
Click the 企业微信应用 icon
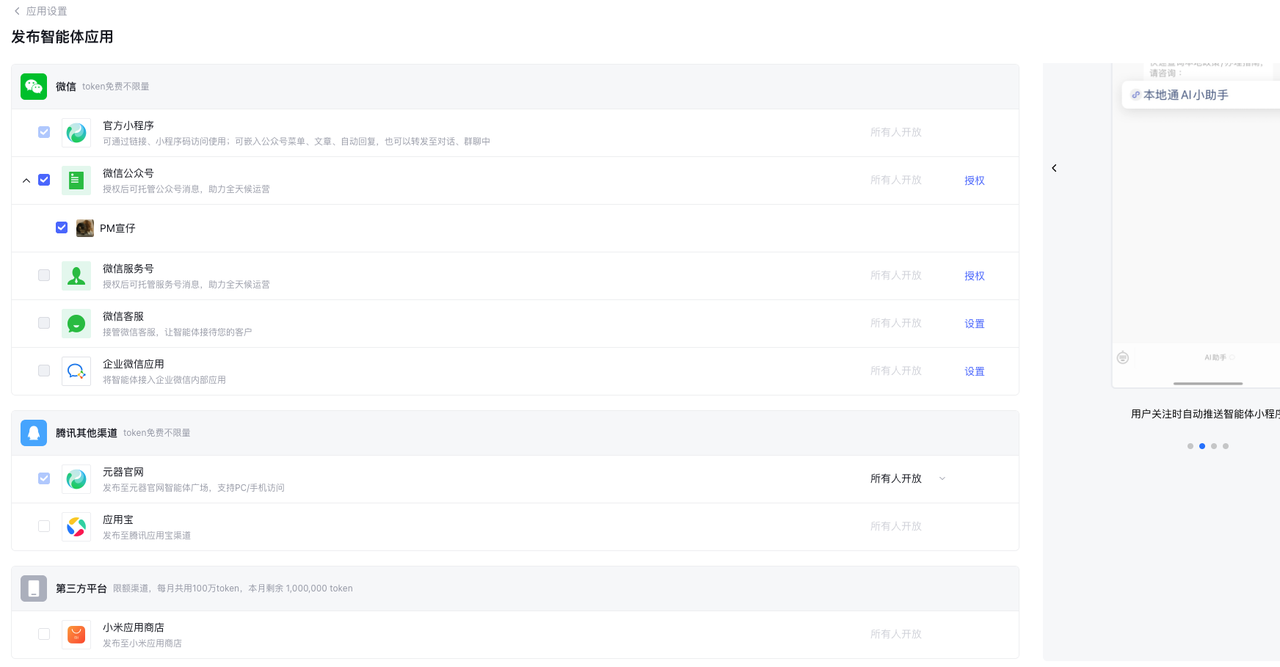tap(76, 371)
